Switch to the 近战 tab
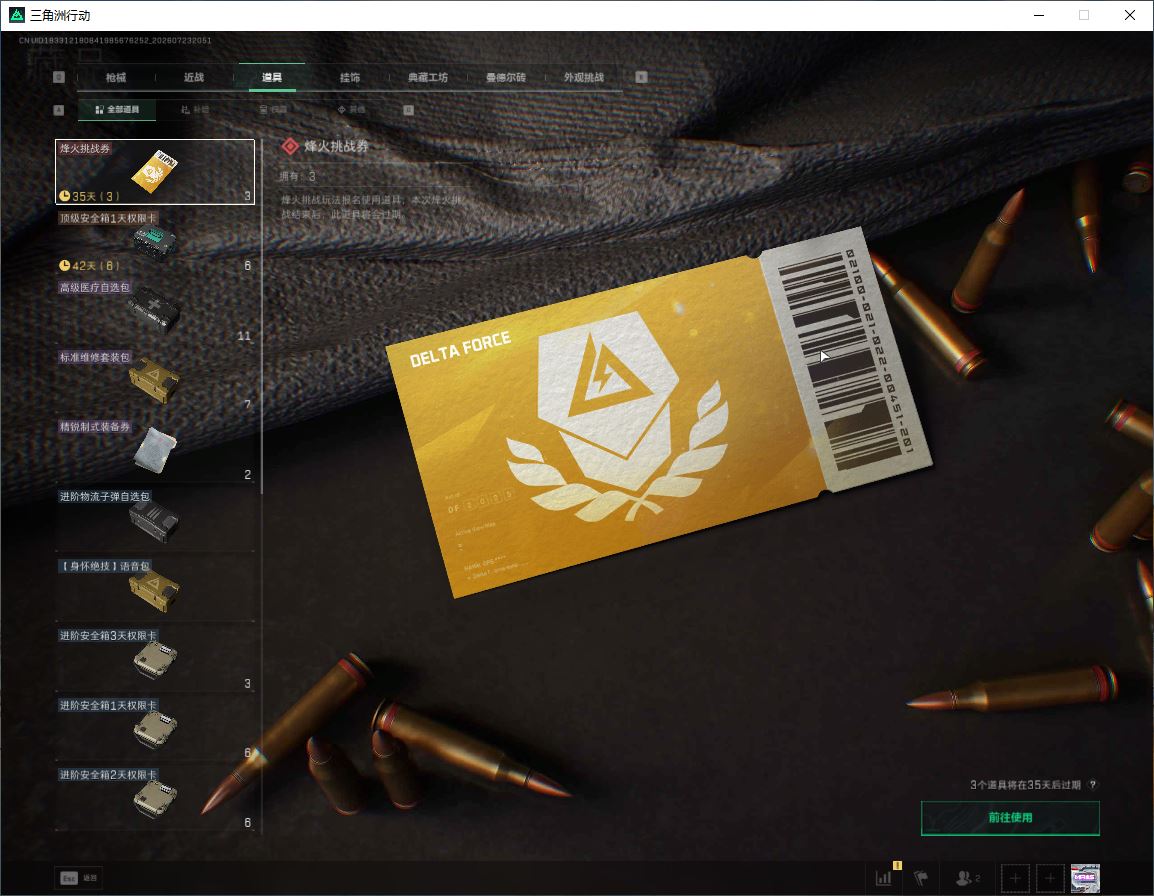The image size is (1154, 896). pos(194,77)
